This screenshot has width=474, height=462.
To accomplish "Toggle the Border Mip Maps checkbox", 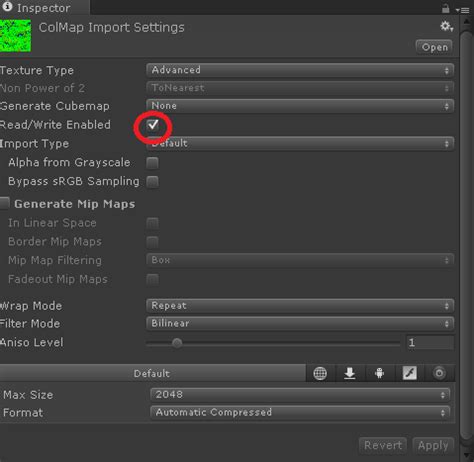I will (153, 242).
